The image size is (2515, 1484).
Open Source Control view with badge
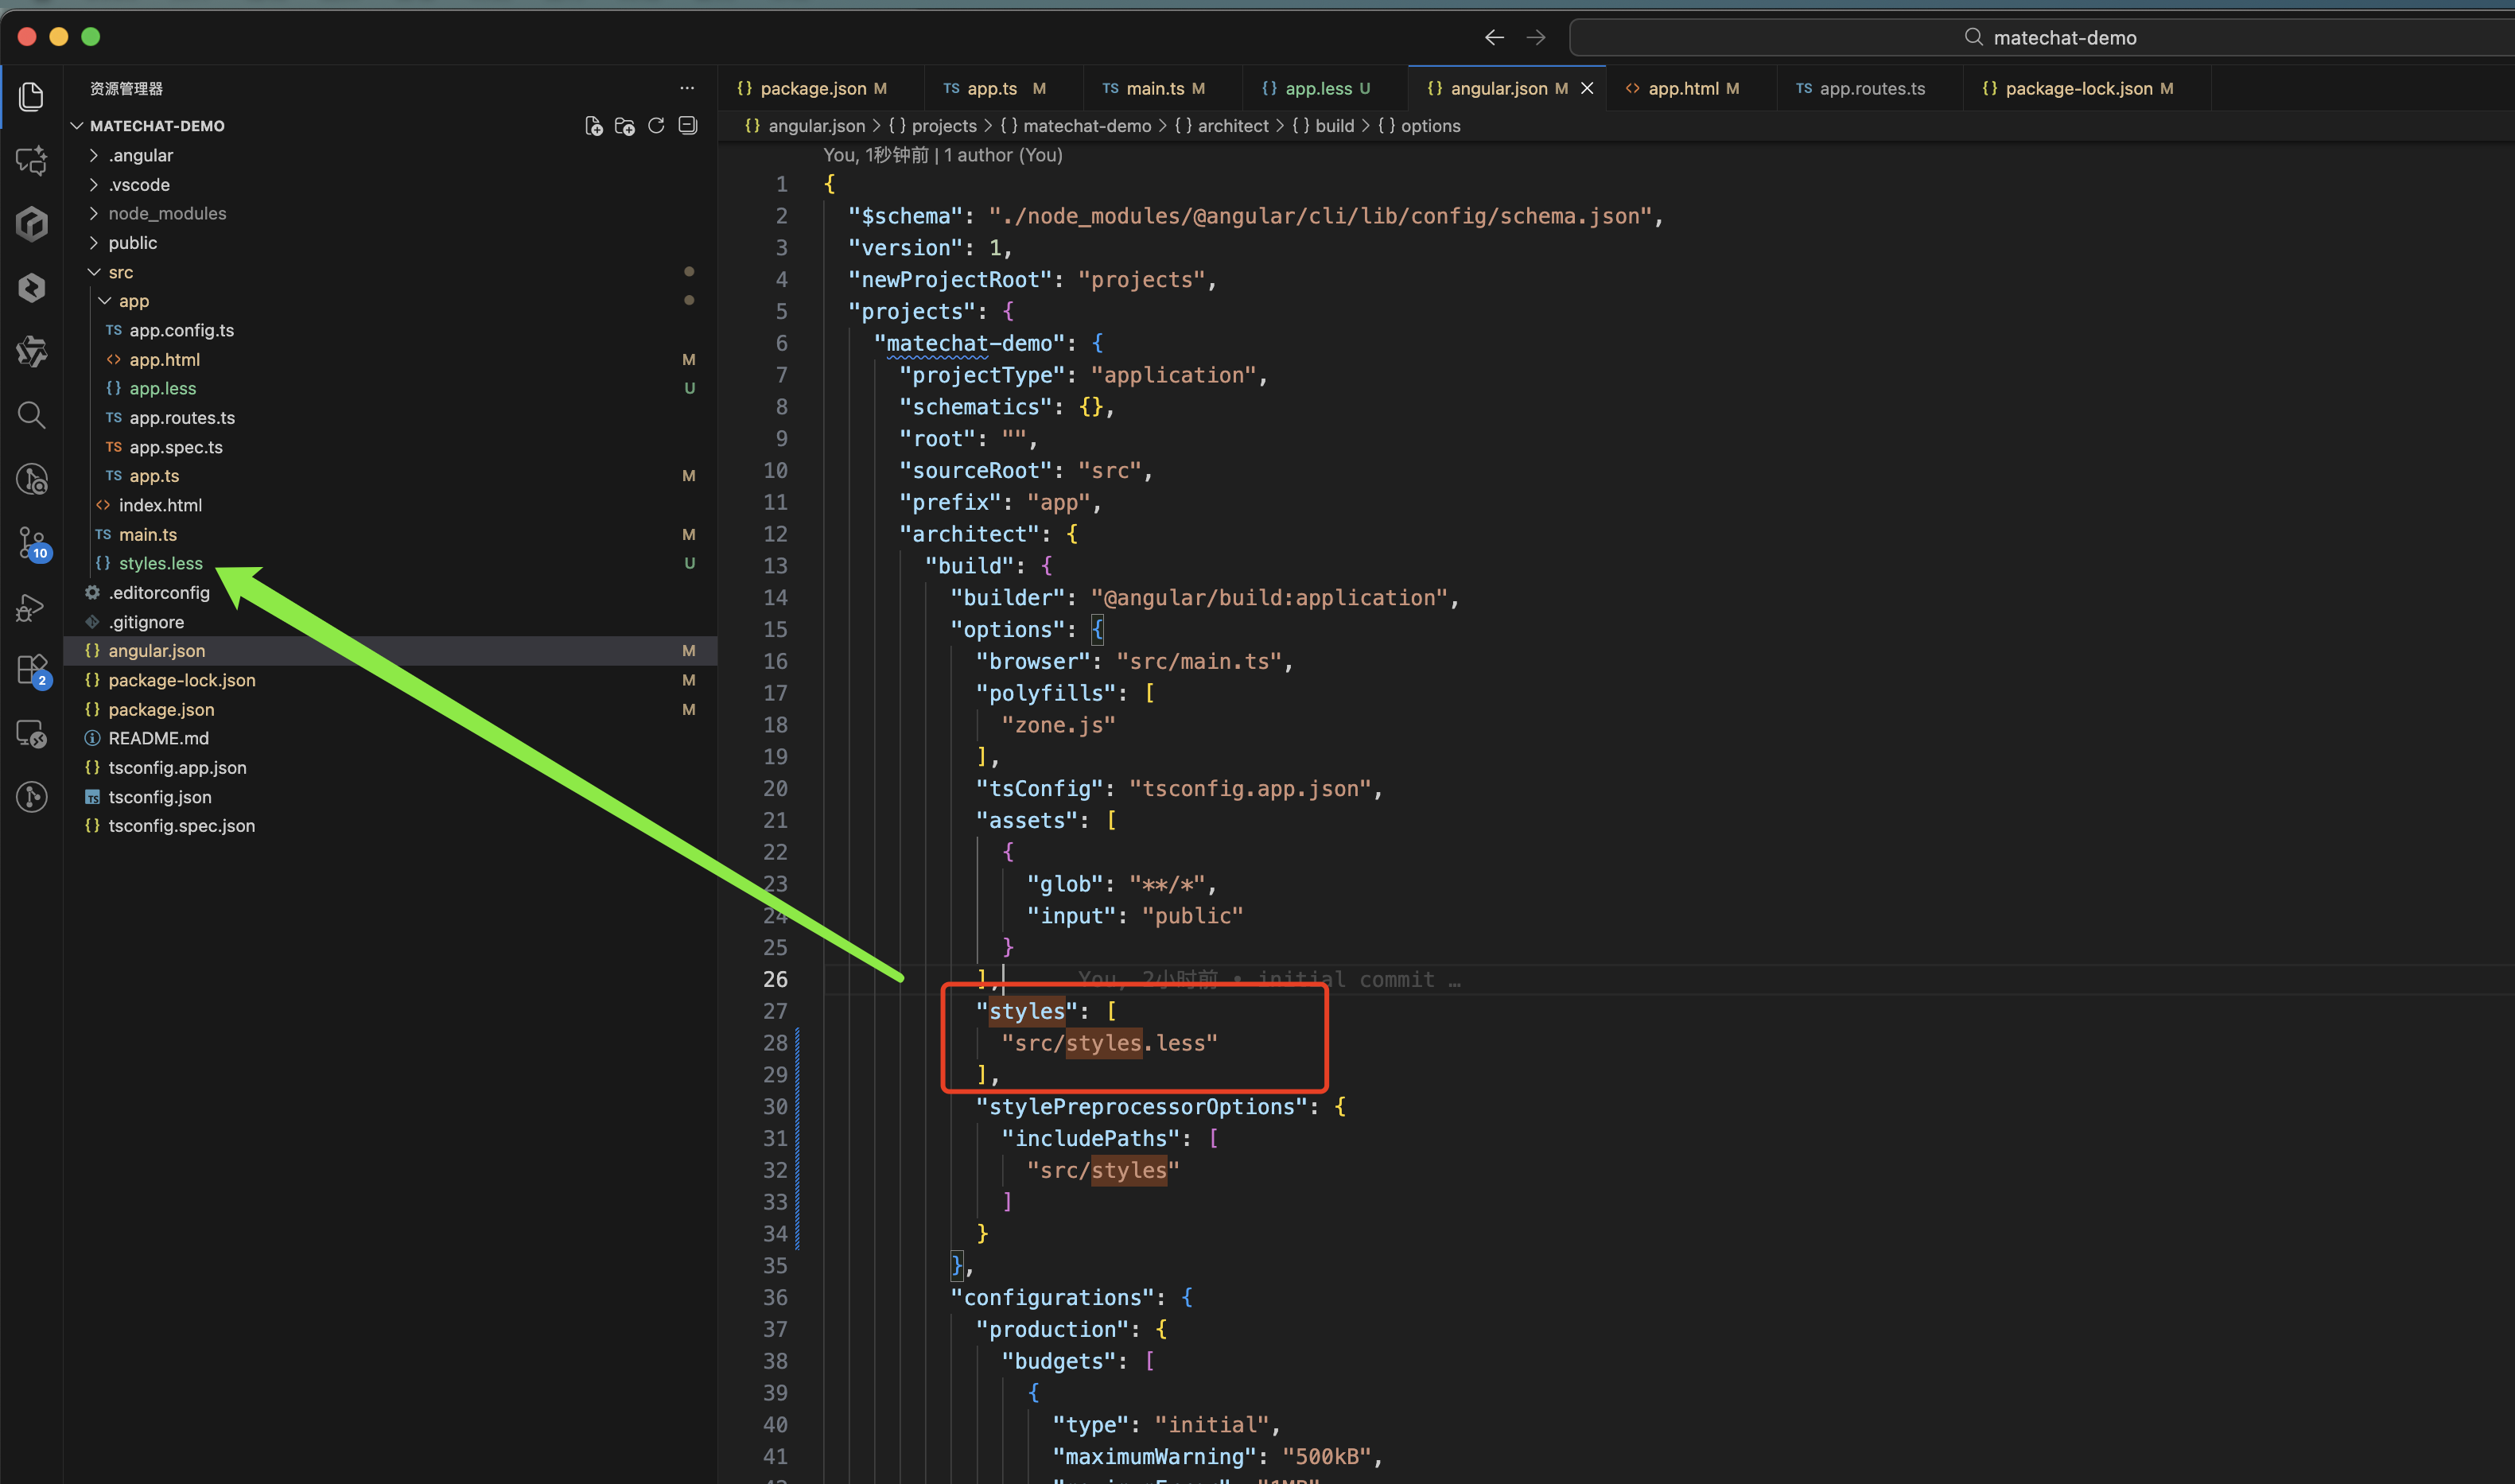(32, 543)
